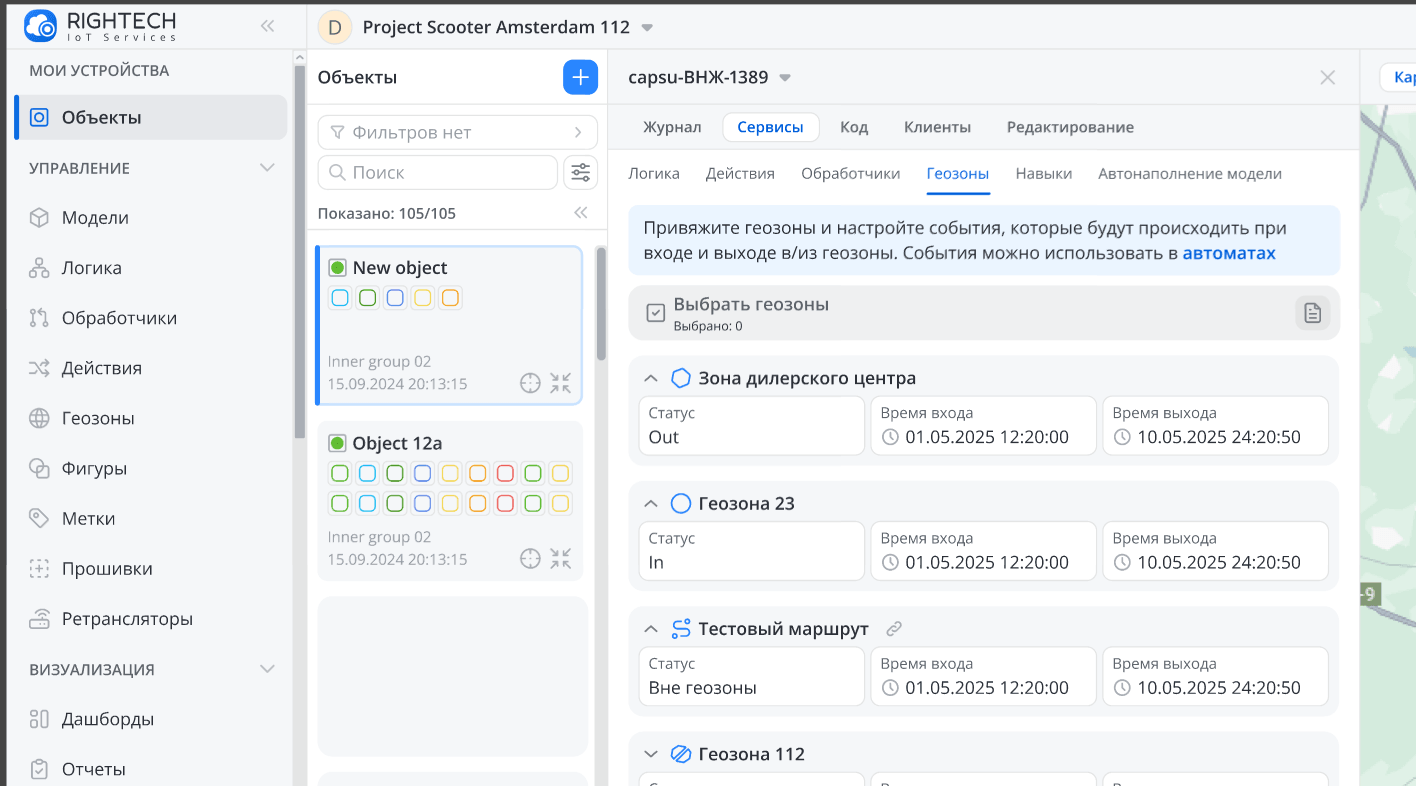This screenshot has width=1416, height=786.
Task: Click green swatch in New object card
Action: [x=367, y=297]
